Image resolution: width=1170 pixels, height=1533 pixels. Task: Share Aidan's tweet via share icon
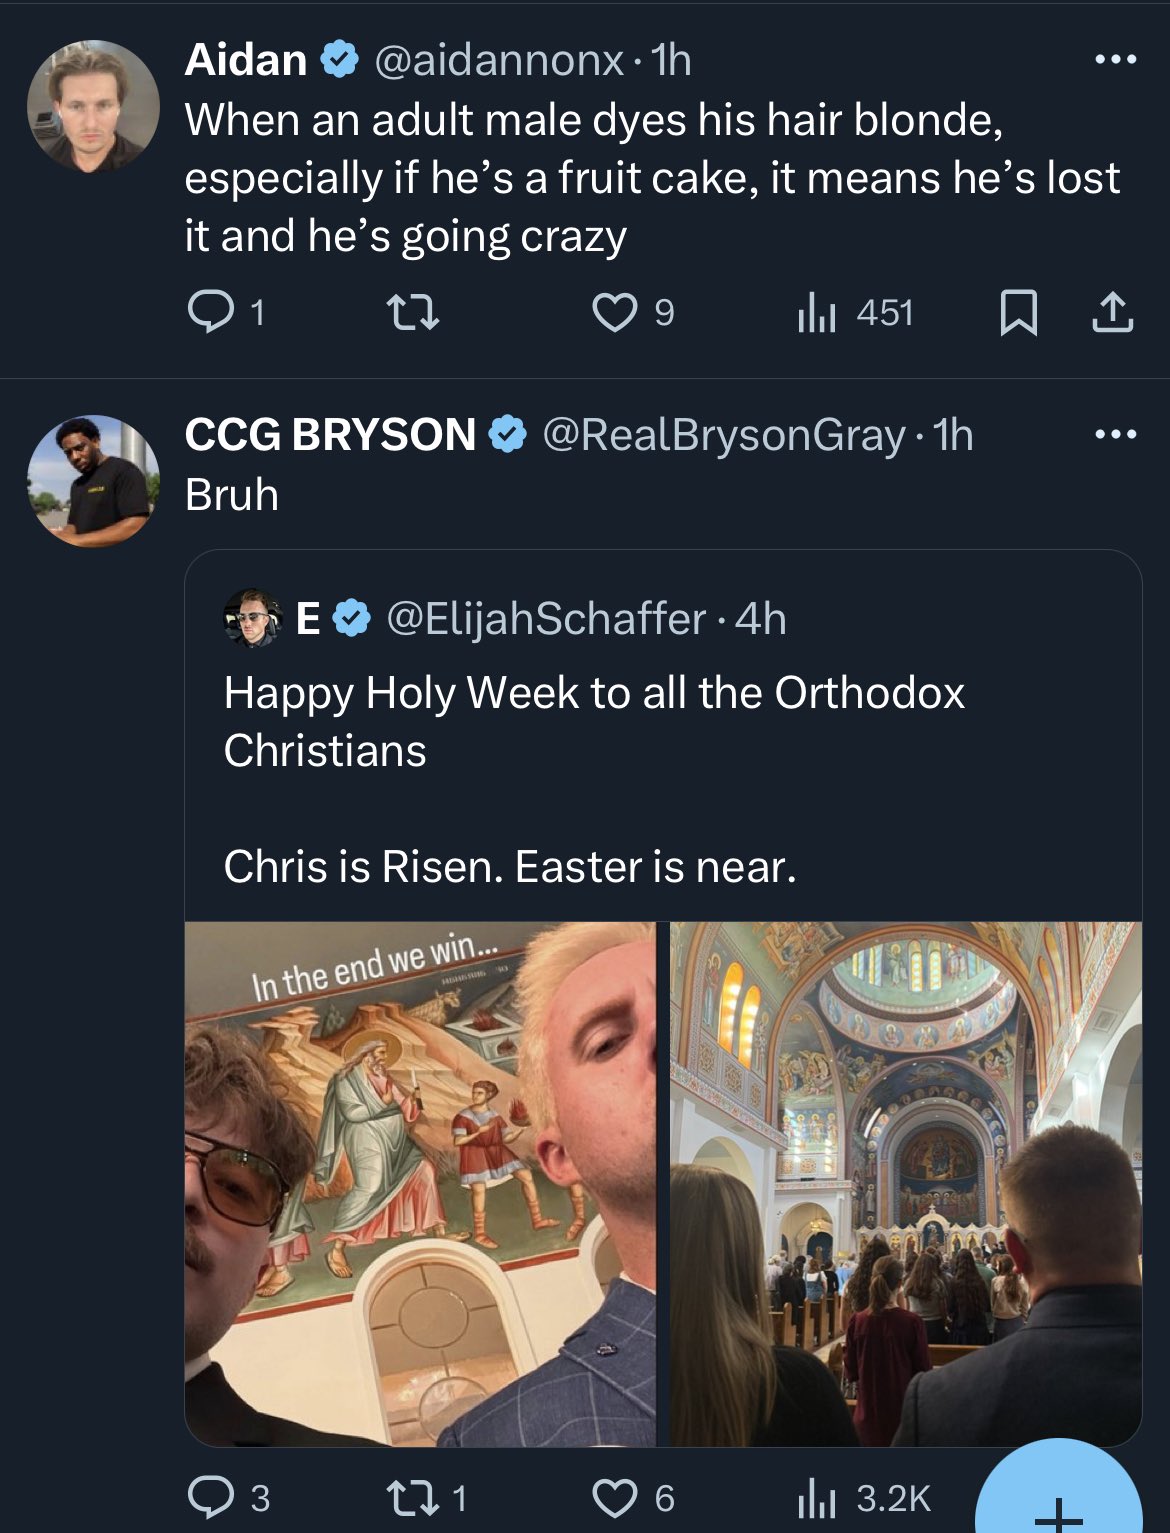point(1112,313)
